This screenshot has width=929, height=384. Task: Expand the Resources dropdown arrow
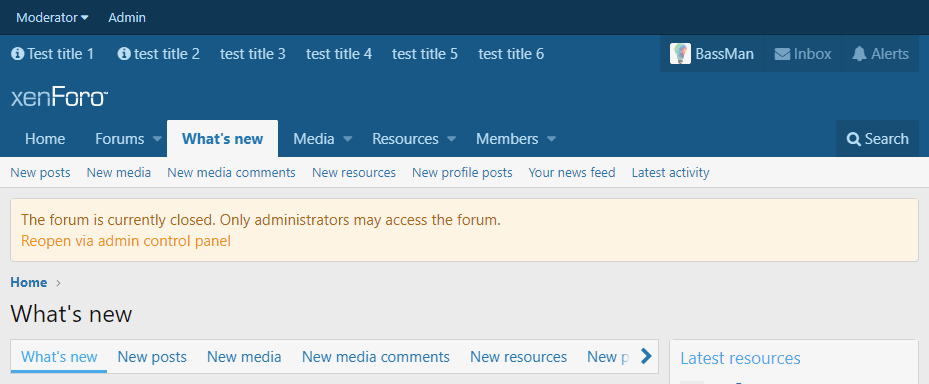coord(451,139)
